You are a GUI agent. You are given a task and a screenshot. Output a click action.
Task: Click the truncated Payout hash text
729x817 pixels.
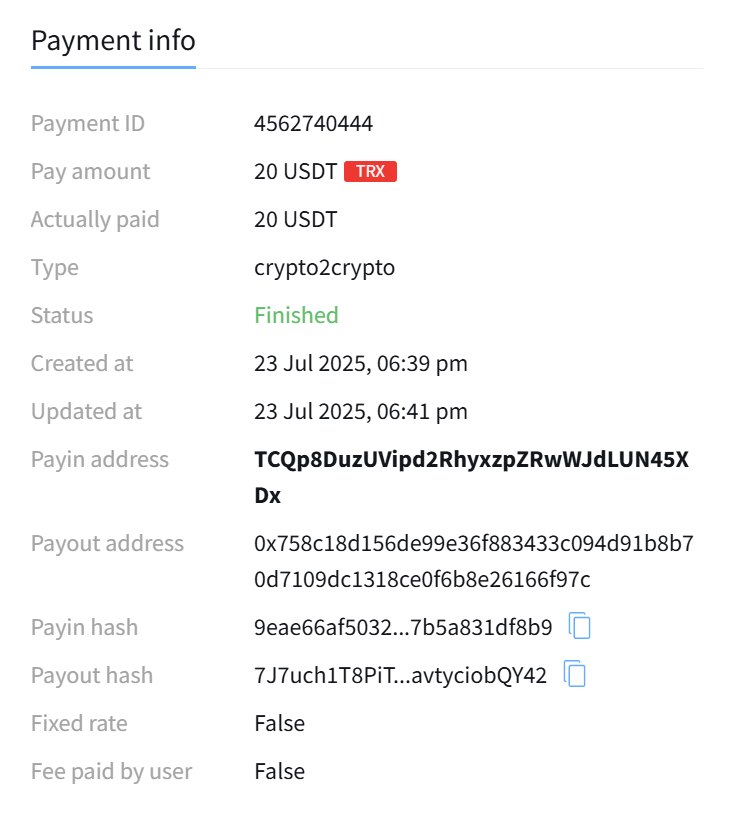(x=400, y=675)
